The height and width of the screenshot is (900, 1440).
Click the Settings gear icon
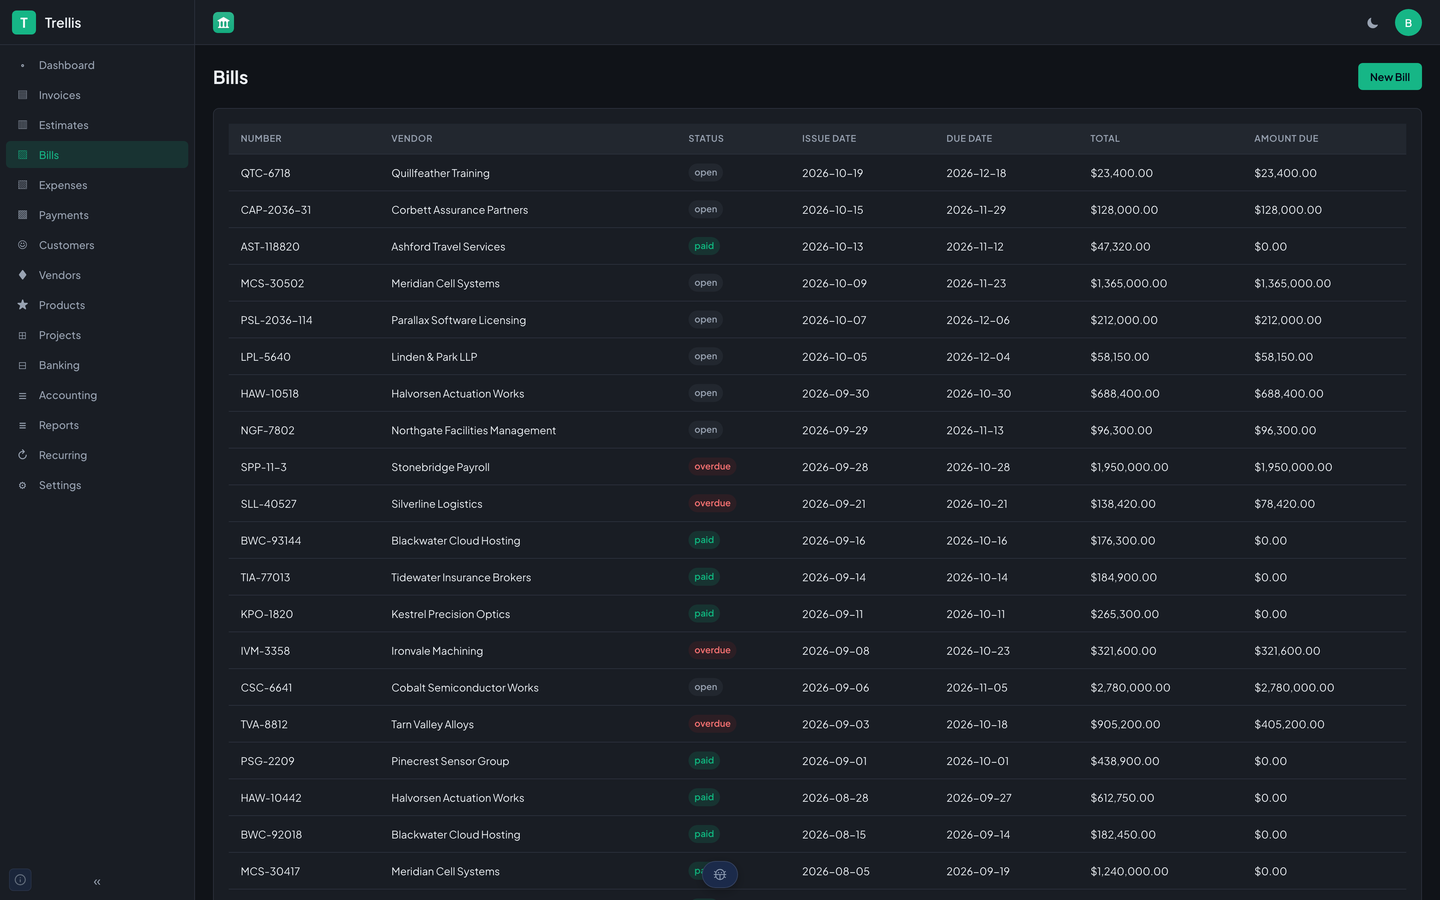click(23, 485)
